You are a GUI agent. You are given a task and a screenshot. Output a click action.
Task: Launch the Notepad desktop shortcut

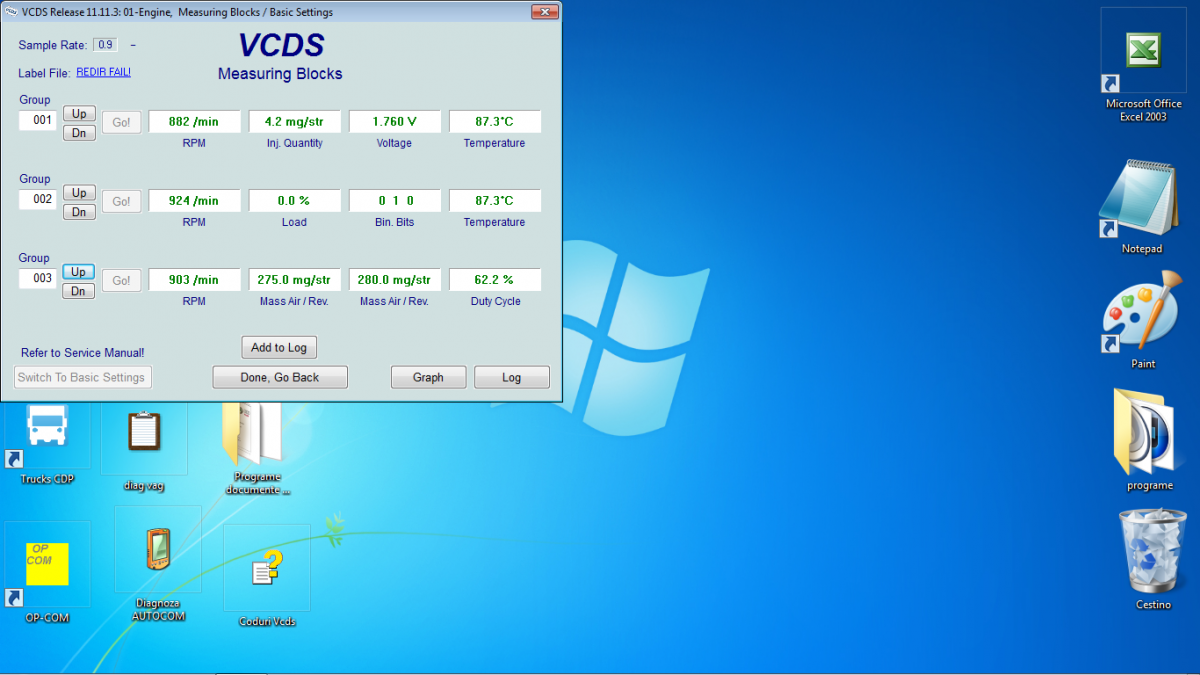1142,207
